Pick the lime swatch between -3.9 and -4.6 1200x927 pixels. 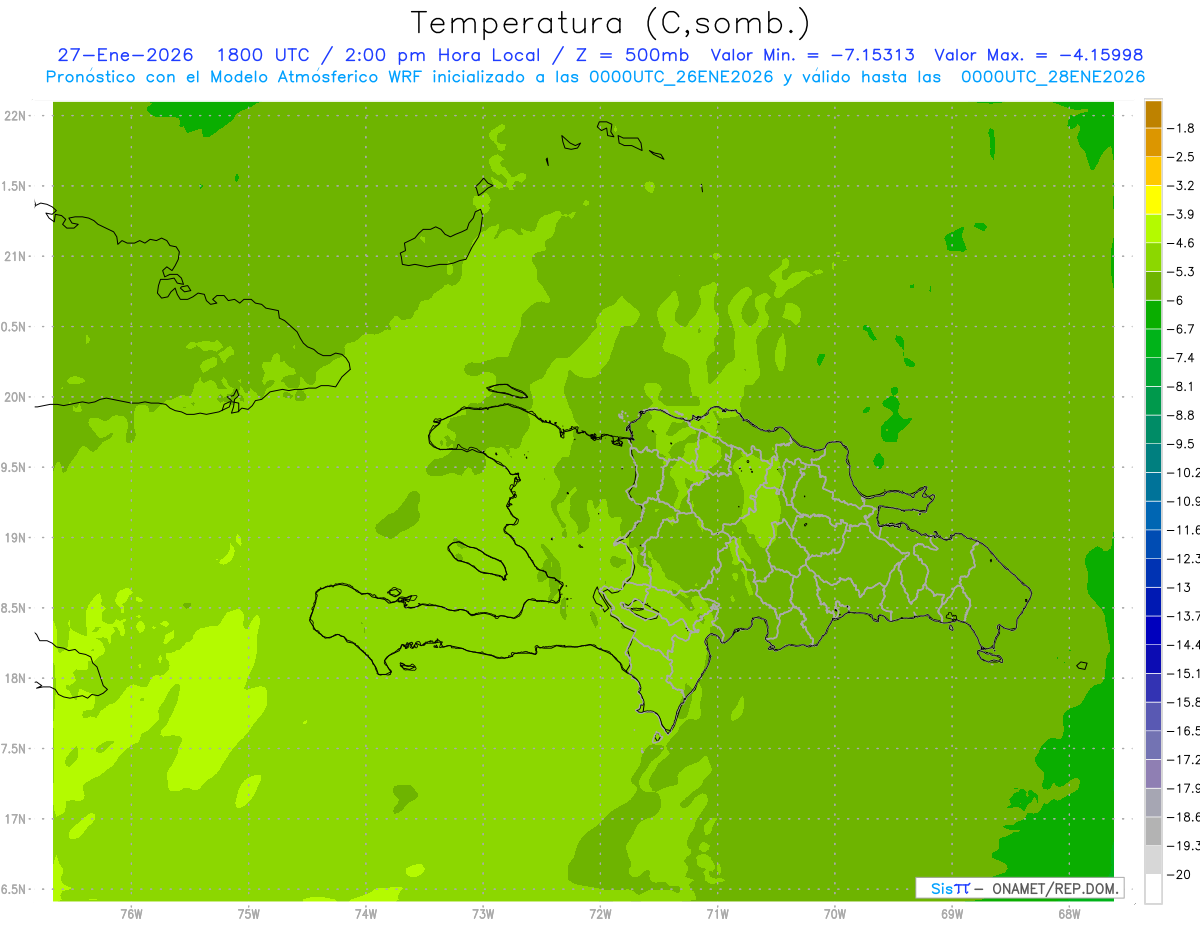[x=1153, y=229]
